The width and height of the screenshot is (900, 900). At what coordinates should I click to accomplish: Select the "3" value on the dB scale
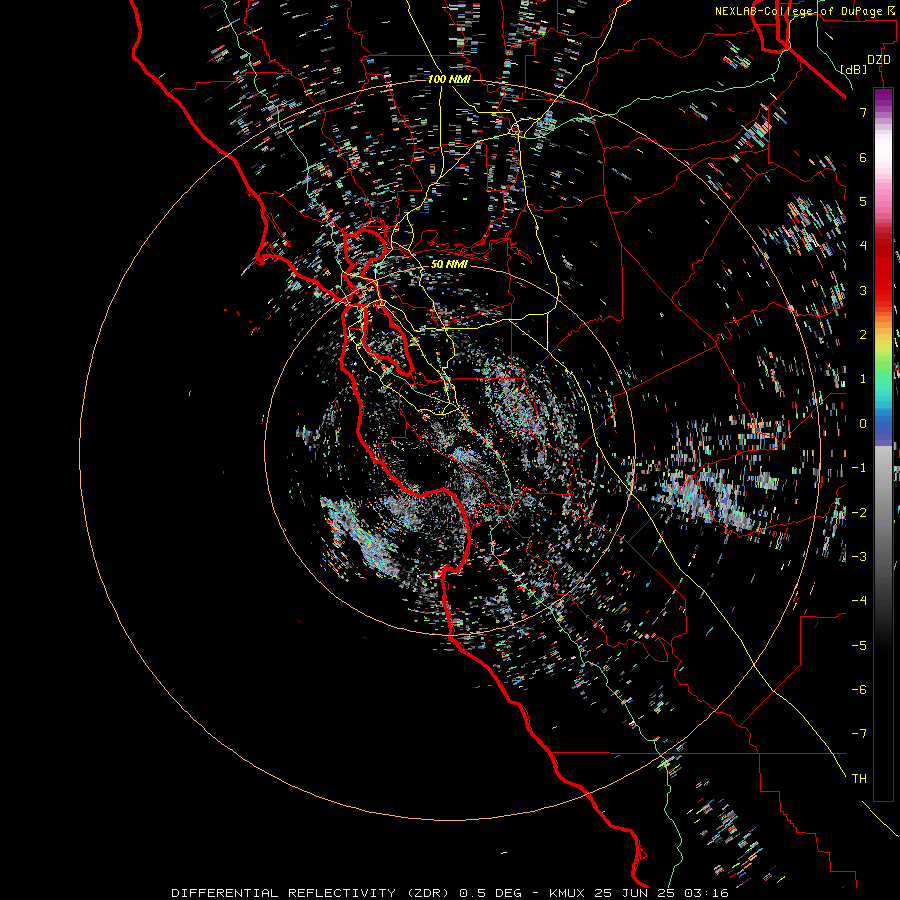(863, 290)
